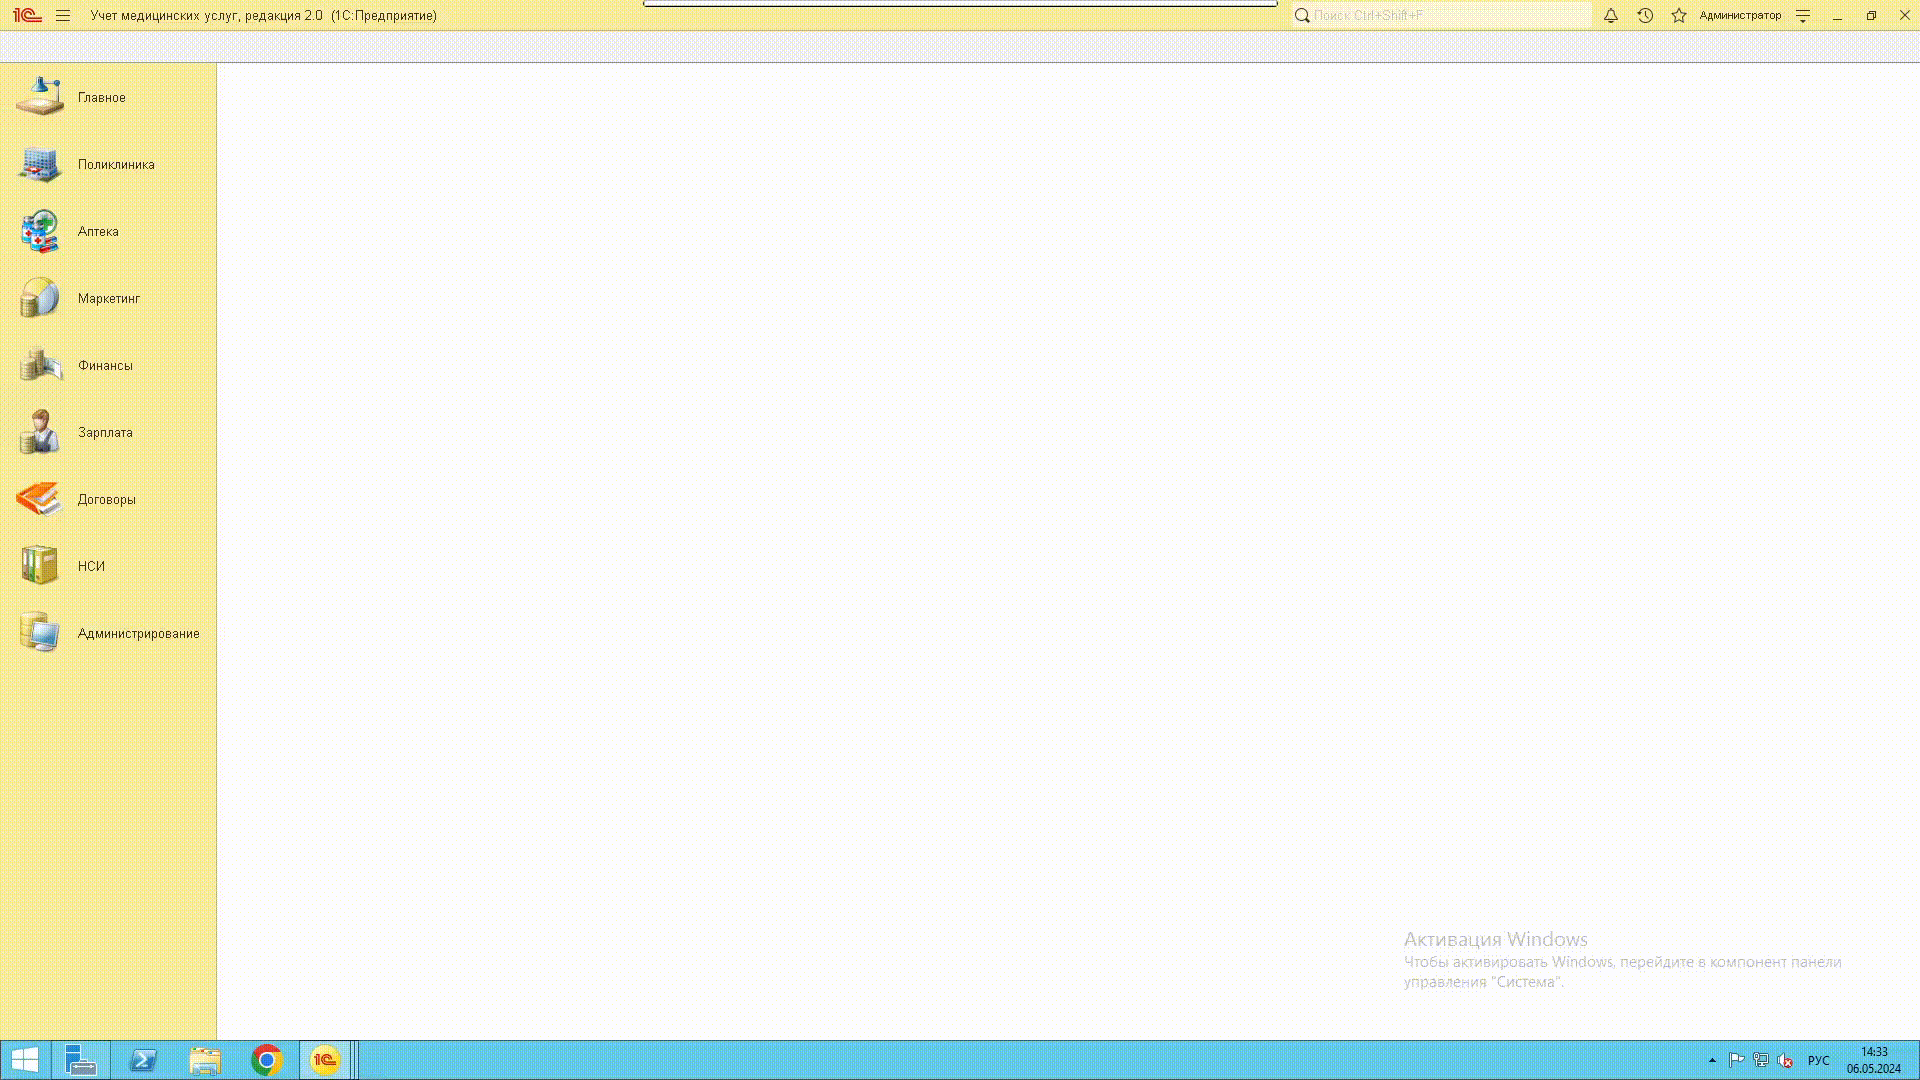Viewport: 1920px width, 1080px height.
Task: Switch the РУС input language indicator
Action: point(1818,1061)
